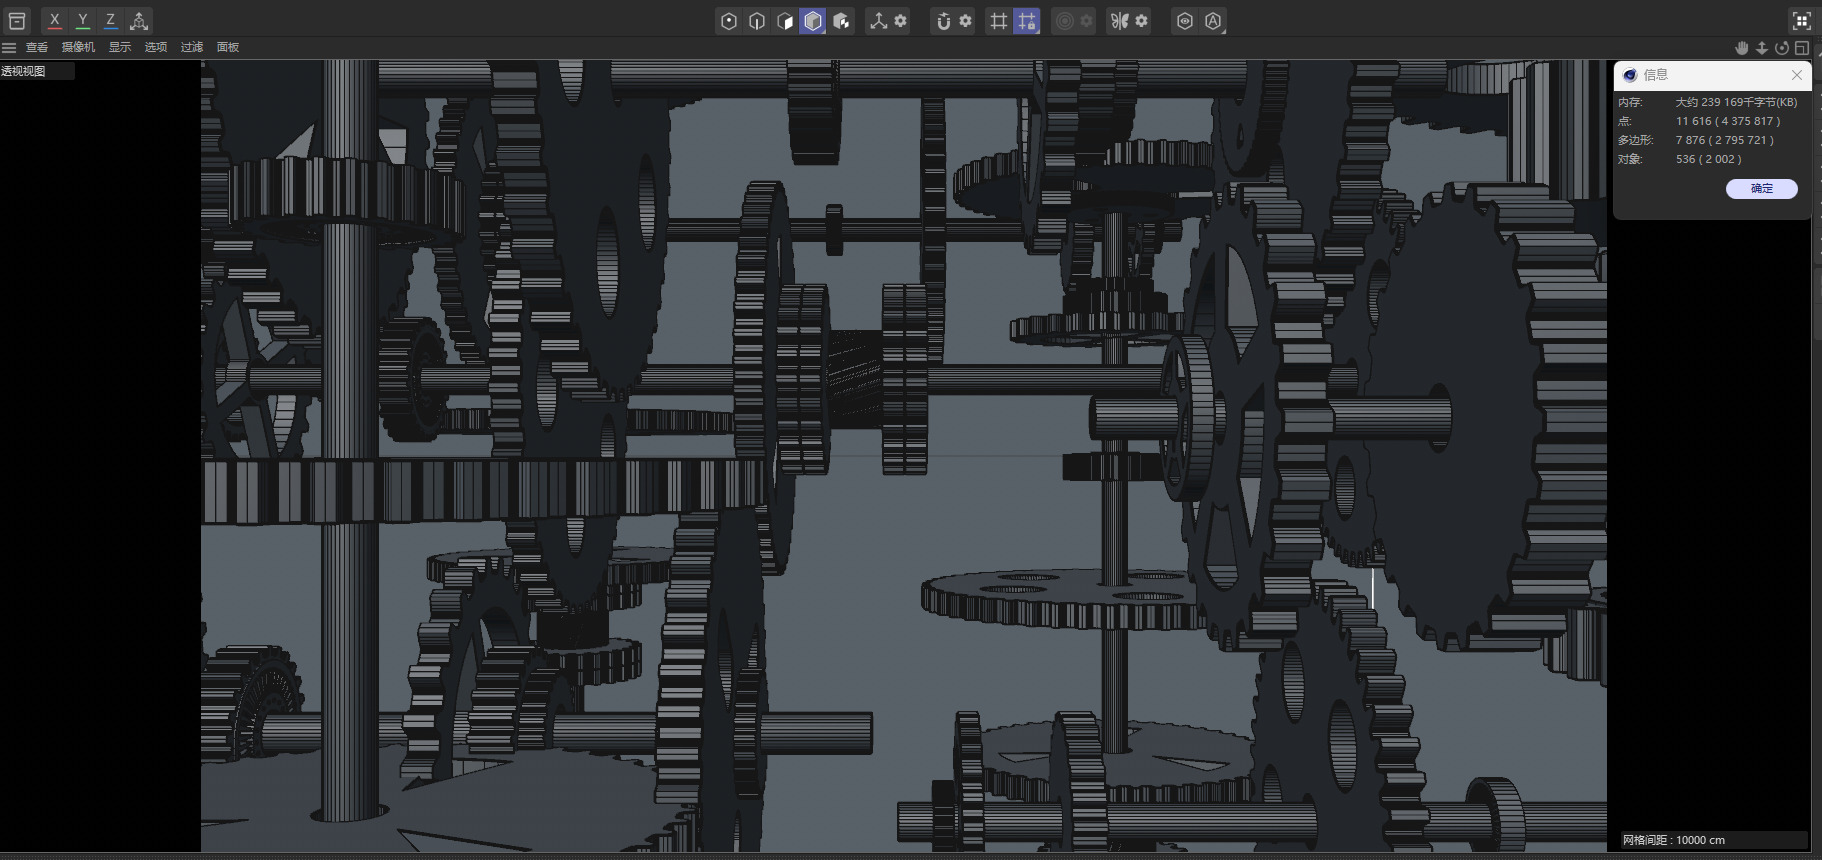
Task: Click the layout icon at top-left corner
Action: pyautogui.click(x=17, y=20)
